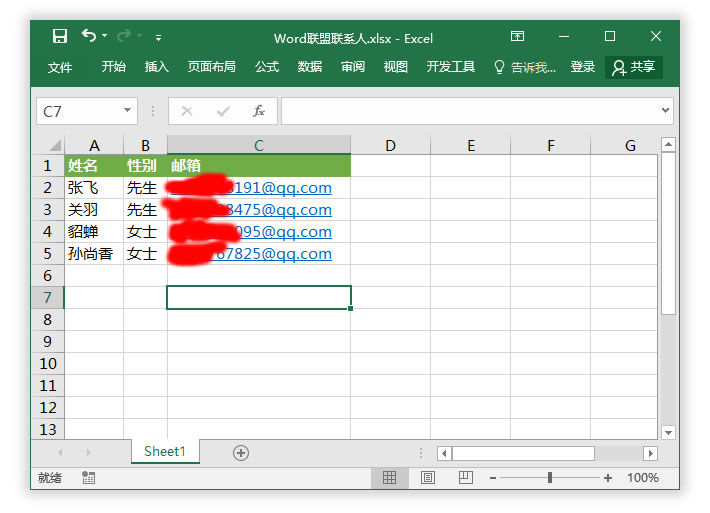Select row 7 header

coord(48,297)
